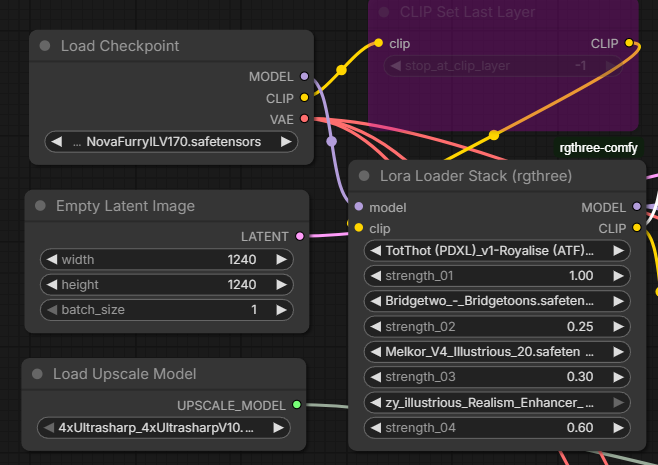This screenshot has width=658, height=465.
Task: Click the CLIP output socket on Load Checkpoint
Action: click(x=304, y=98)
